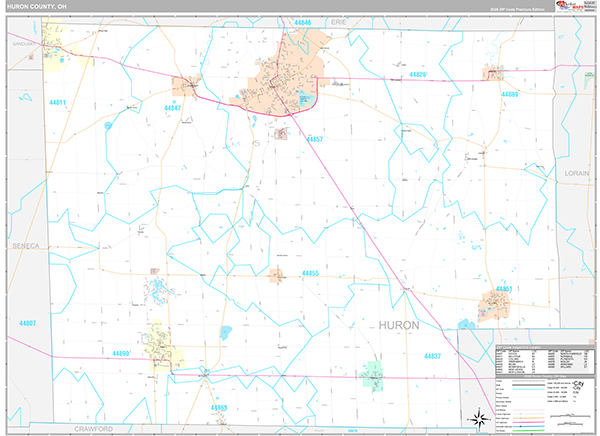Click the large City sample text in legend
Image resolution: width=600 pixels, height=436 pixels.
click(578, 384)
